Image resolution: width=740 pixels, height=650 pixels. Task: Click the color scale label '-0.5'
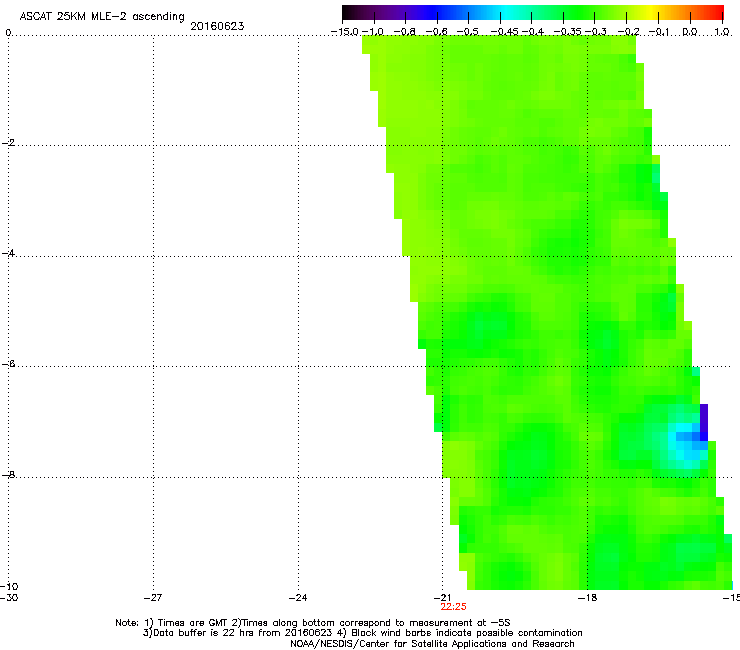468,32
